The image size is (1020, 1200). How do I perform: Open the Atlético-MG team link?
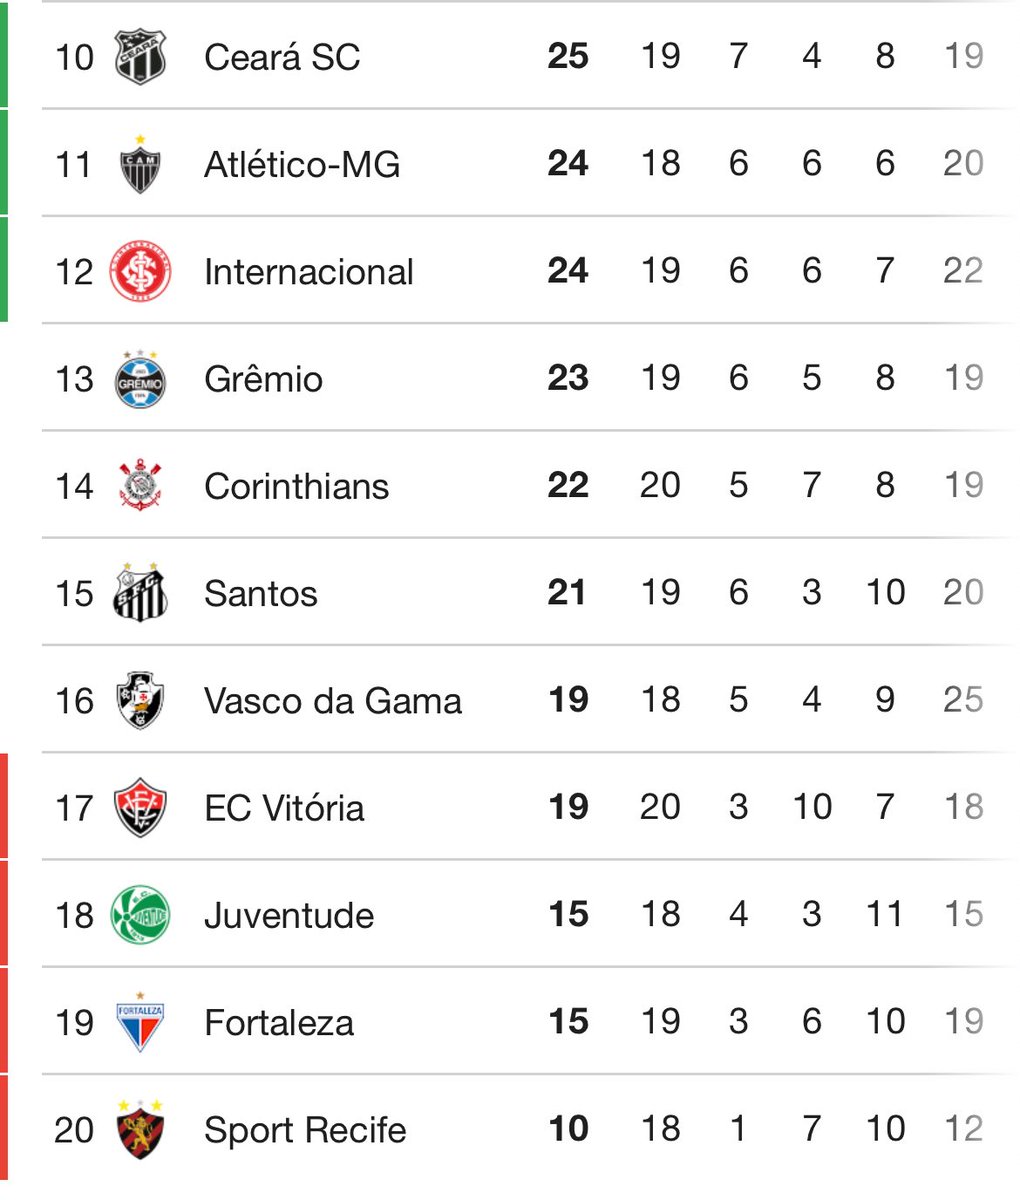pyautogui.click(x=302, y=165)
